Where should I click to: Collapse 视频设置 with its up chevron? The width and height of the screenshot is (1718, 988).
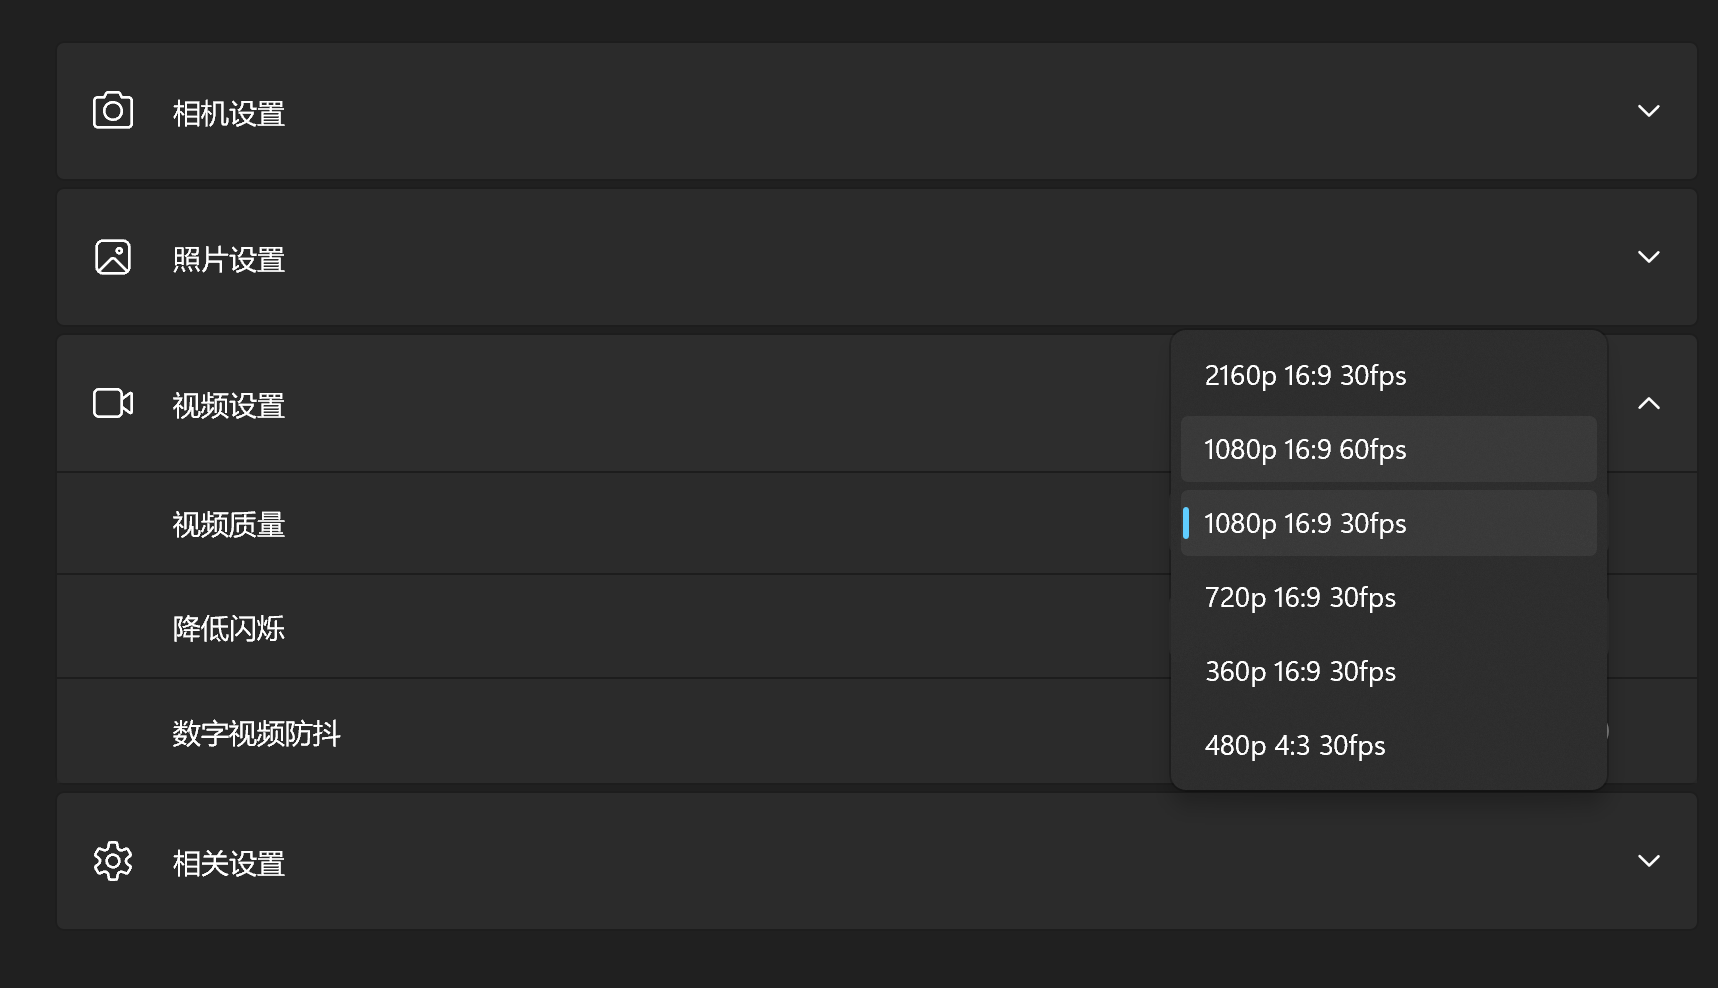(1649, 403)
